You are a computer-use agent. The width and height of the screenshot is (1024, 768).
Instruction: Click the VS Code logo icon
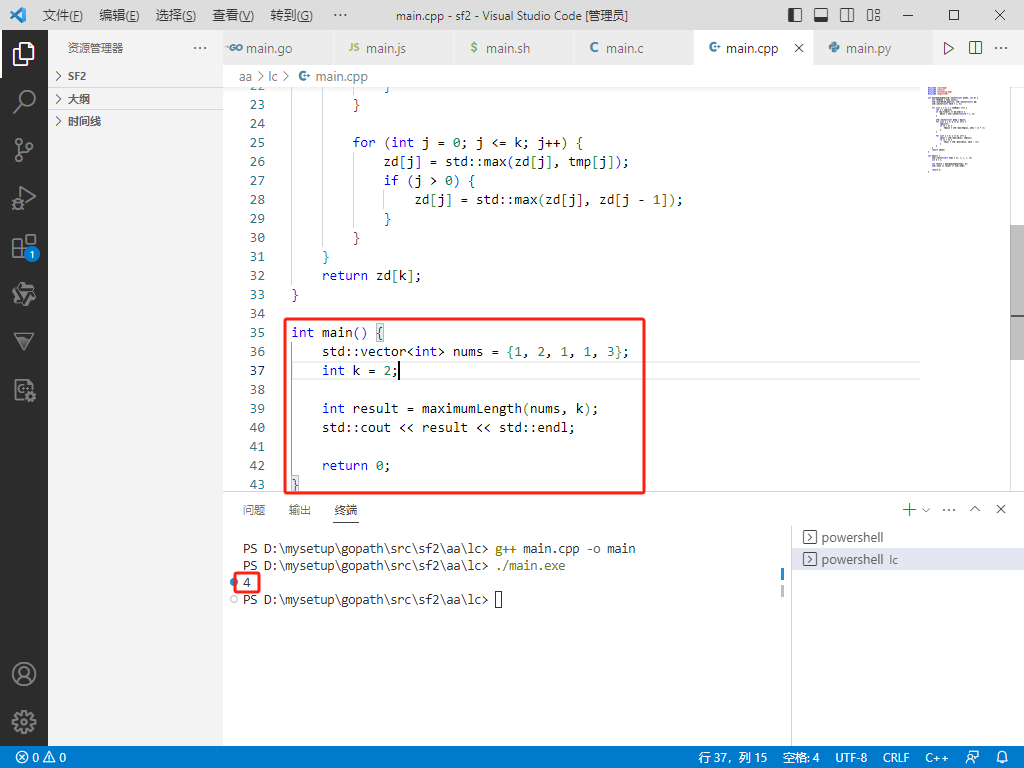tap(18, 15)
